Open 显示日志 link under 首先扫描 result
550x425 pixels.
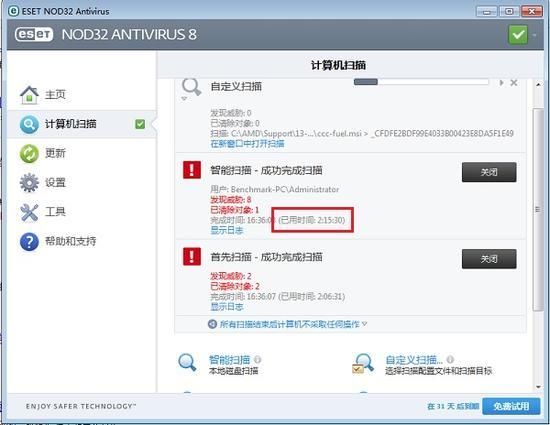tap(227, 307)
